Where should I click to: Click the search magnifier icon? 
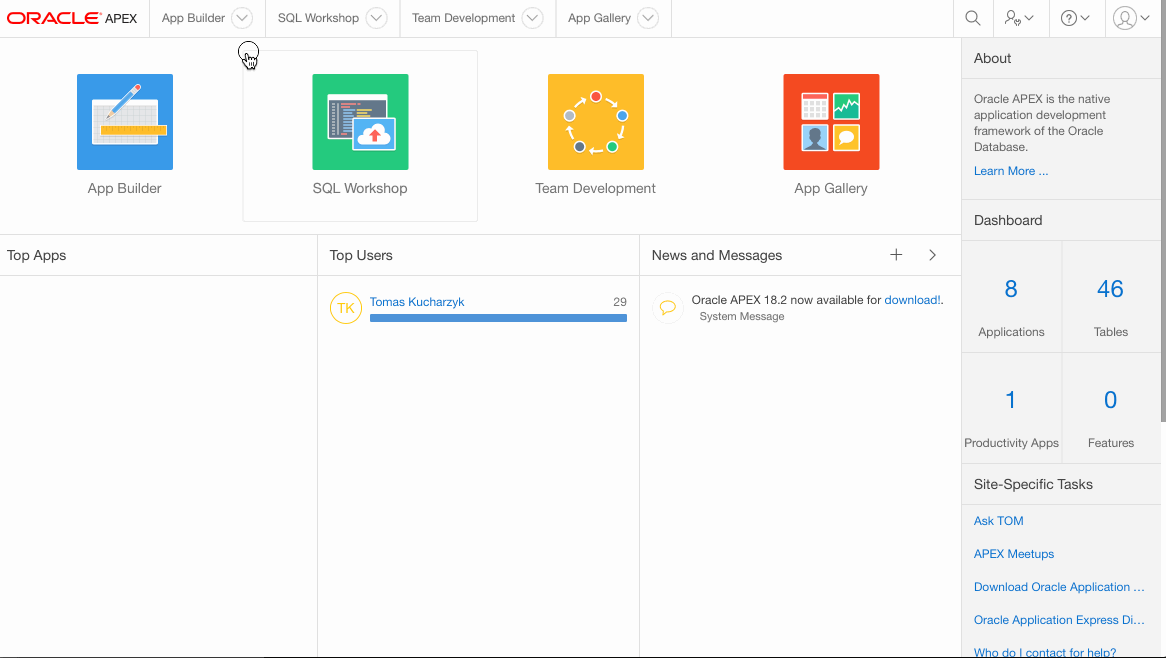click(x=972, y=18)
